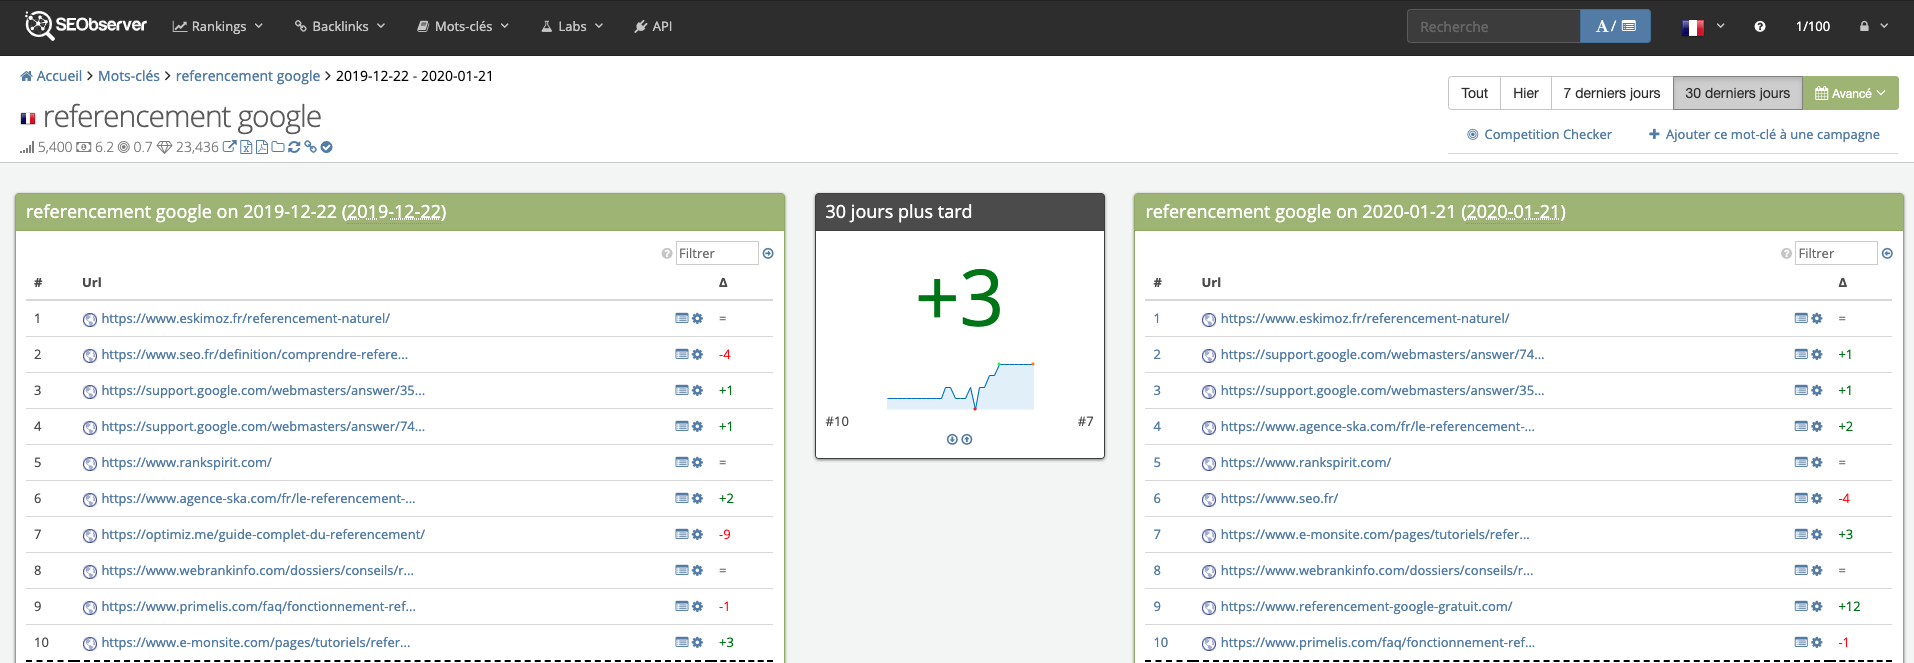
Task: Apply filter arrow in 2019-12-22 table
Action: tap(768, 254)
